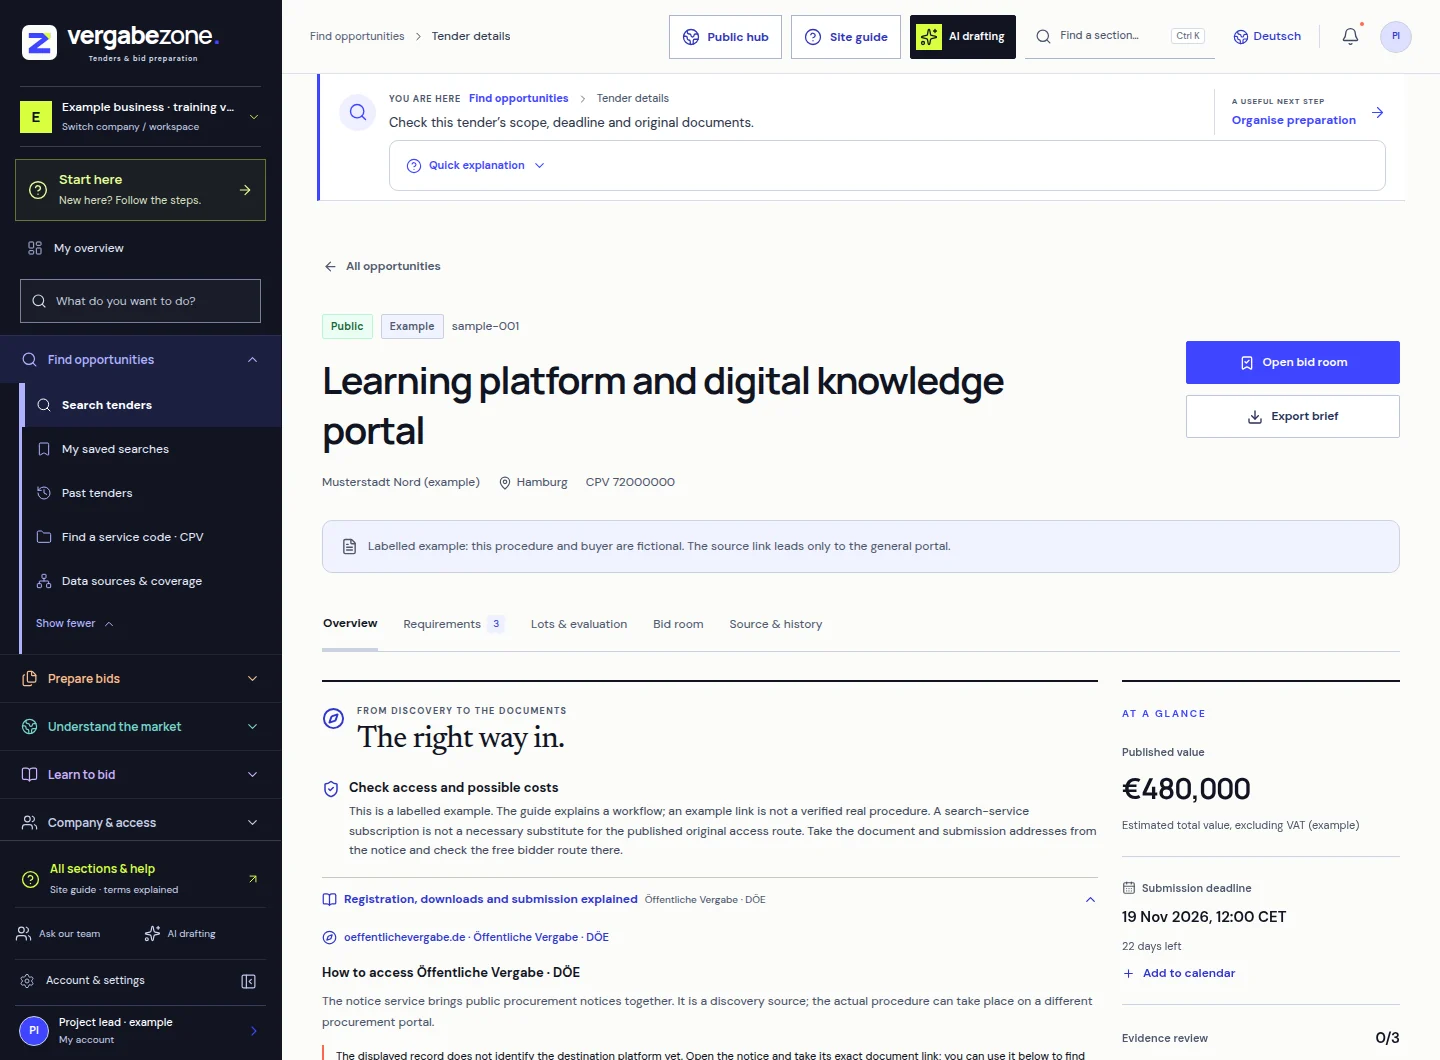The width and height of the screenshot is (1440, 1060).
Task: Select the Bid room tab
Action: [678, 624]
